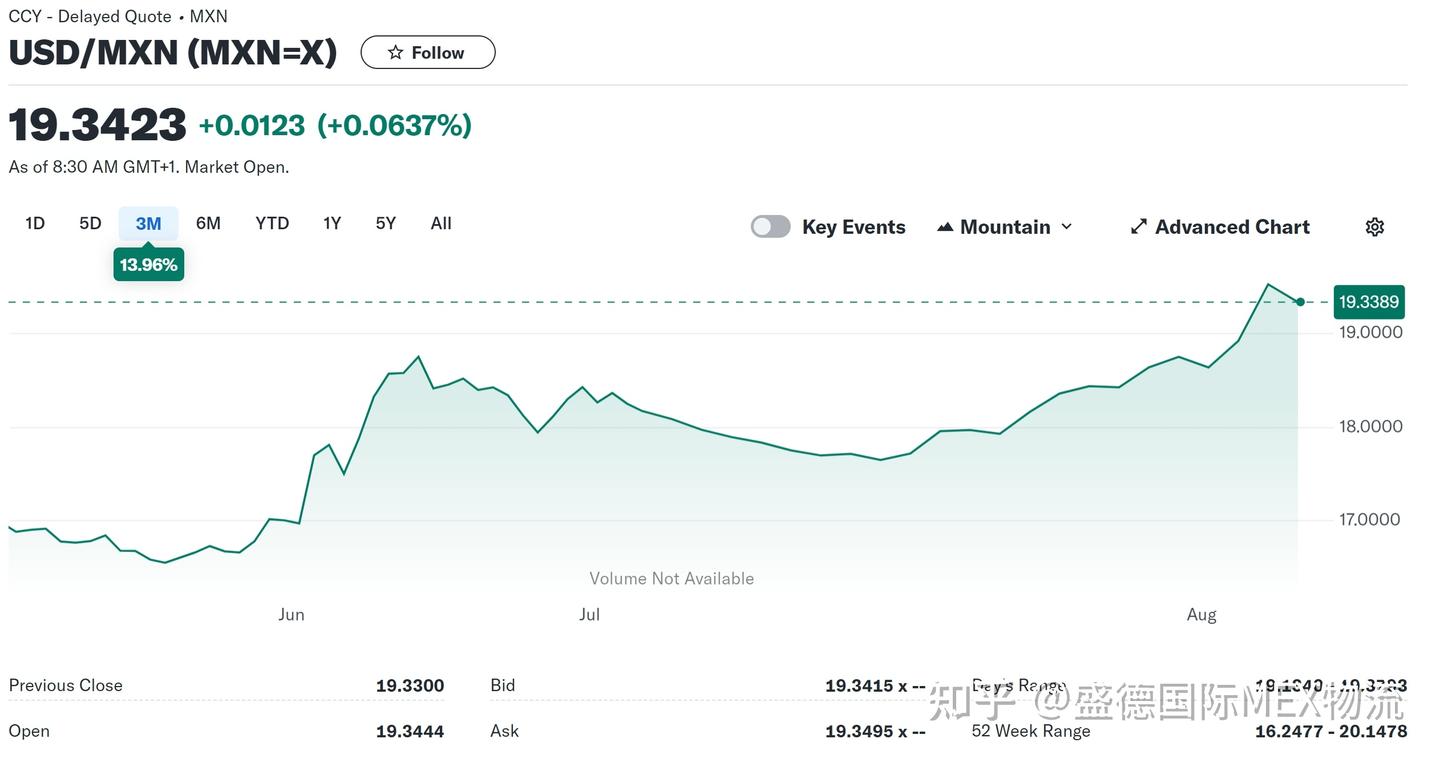Open chart display options via Mountain dropdown
This screenshot has width=1440, height=759.
coord(1005,226)
